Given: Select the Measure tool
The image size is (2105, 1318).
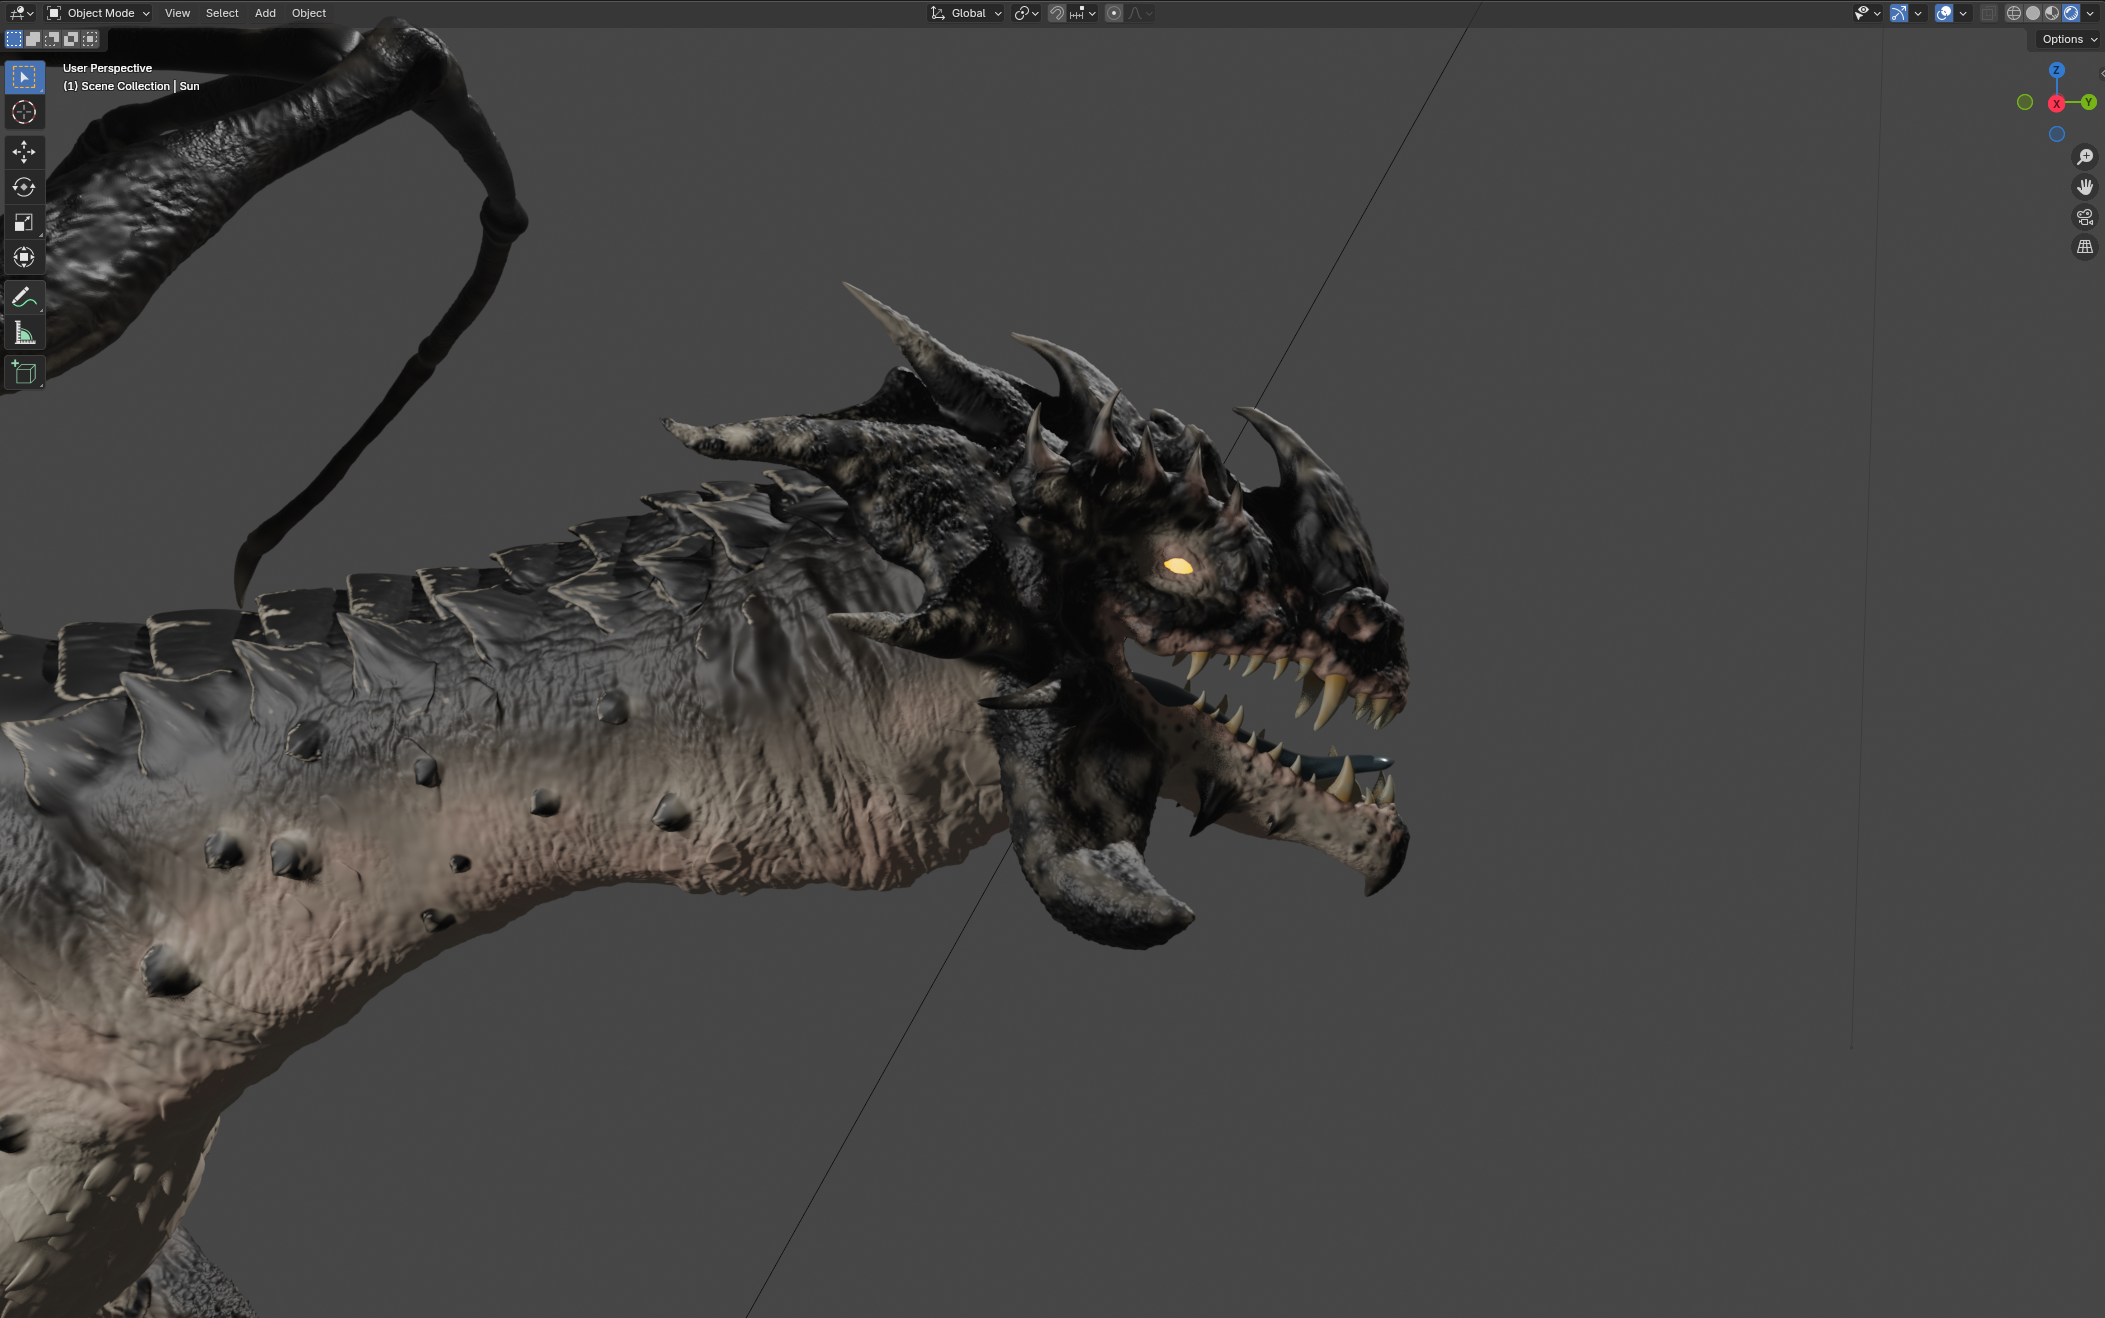Looking at the screenshot, I should [24, 333].
